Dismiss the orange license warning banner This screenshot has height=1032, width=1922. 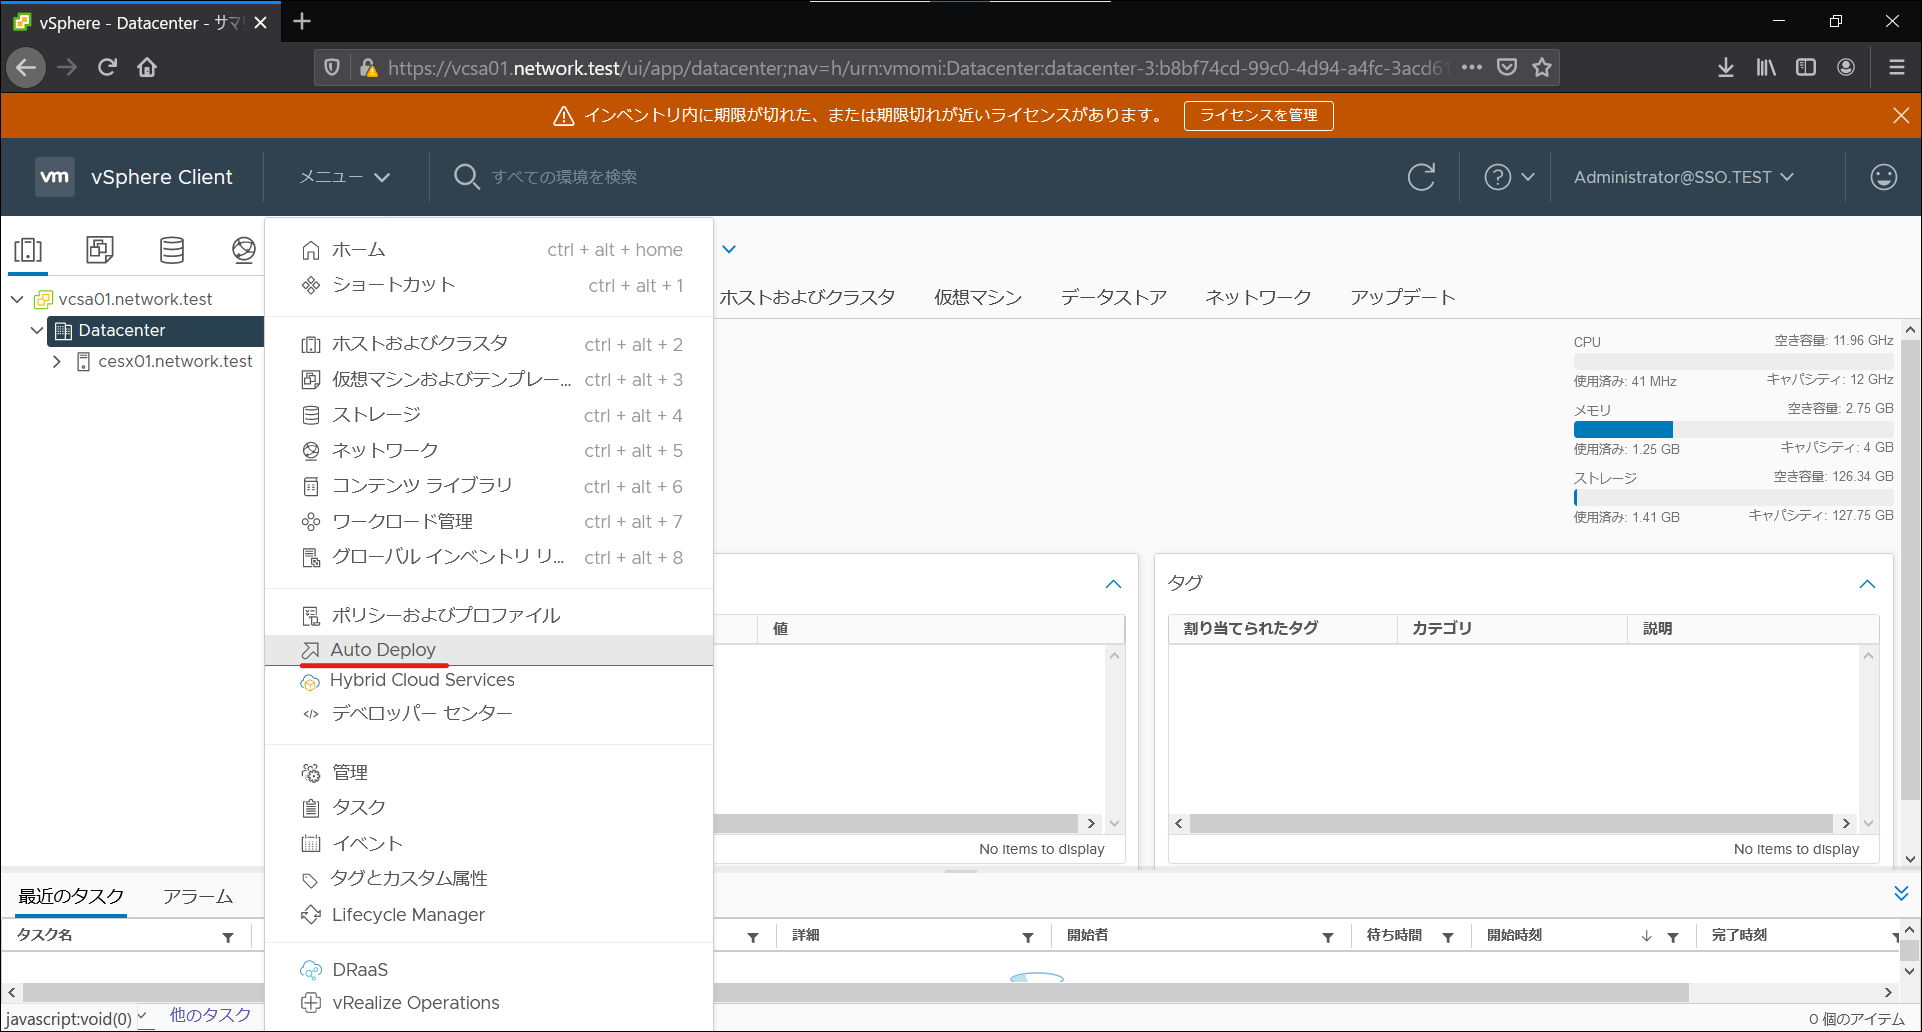tap(1901, 115)
